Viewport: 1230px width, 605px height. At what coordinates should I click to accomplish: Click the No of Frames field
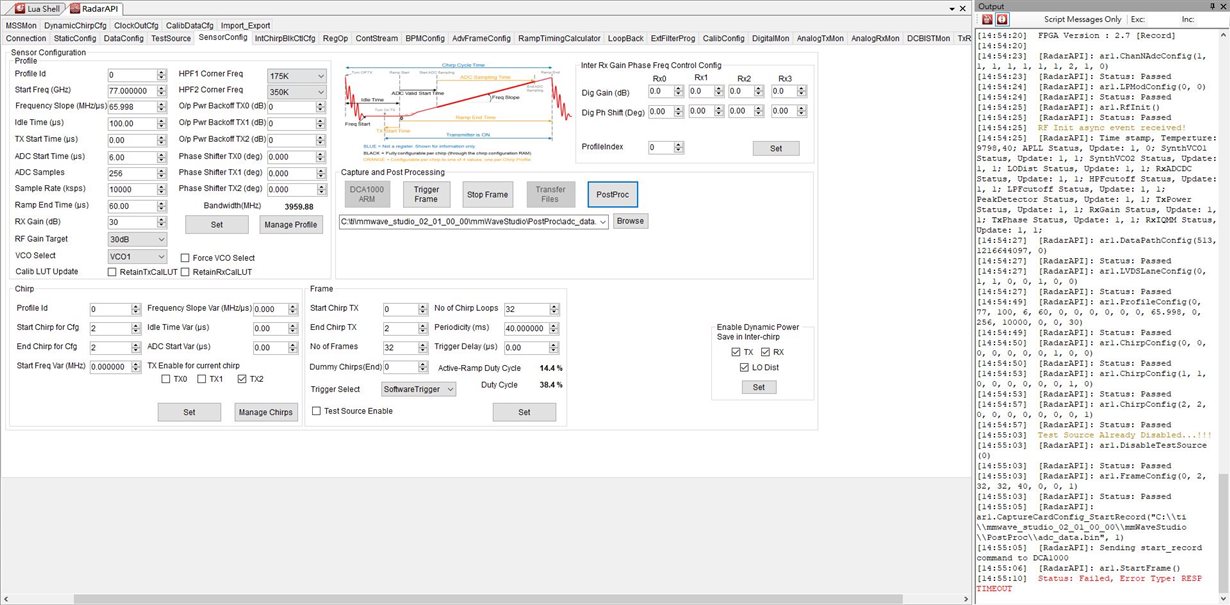[408, 347]
